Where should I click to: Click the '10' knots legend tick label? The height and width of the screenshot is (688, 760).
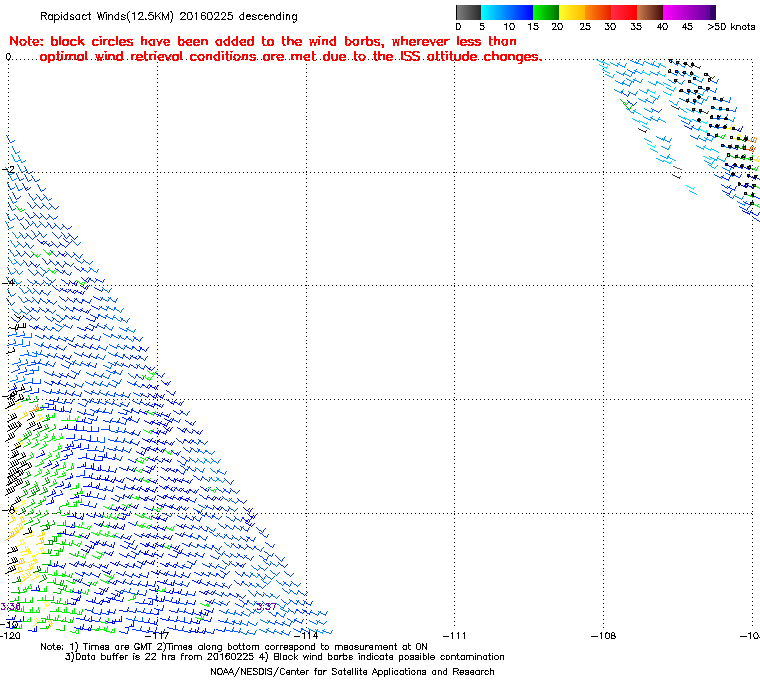point(509,27)
